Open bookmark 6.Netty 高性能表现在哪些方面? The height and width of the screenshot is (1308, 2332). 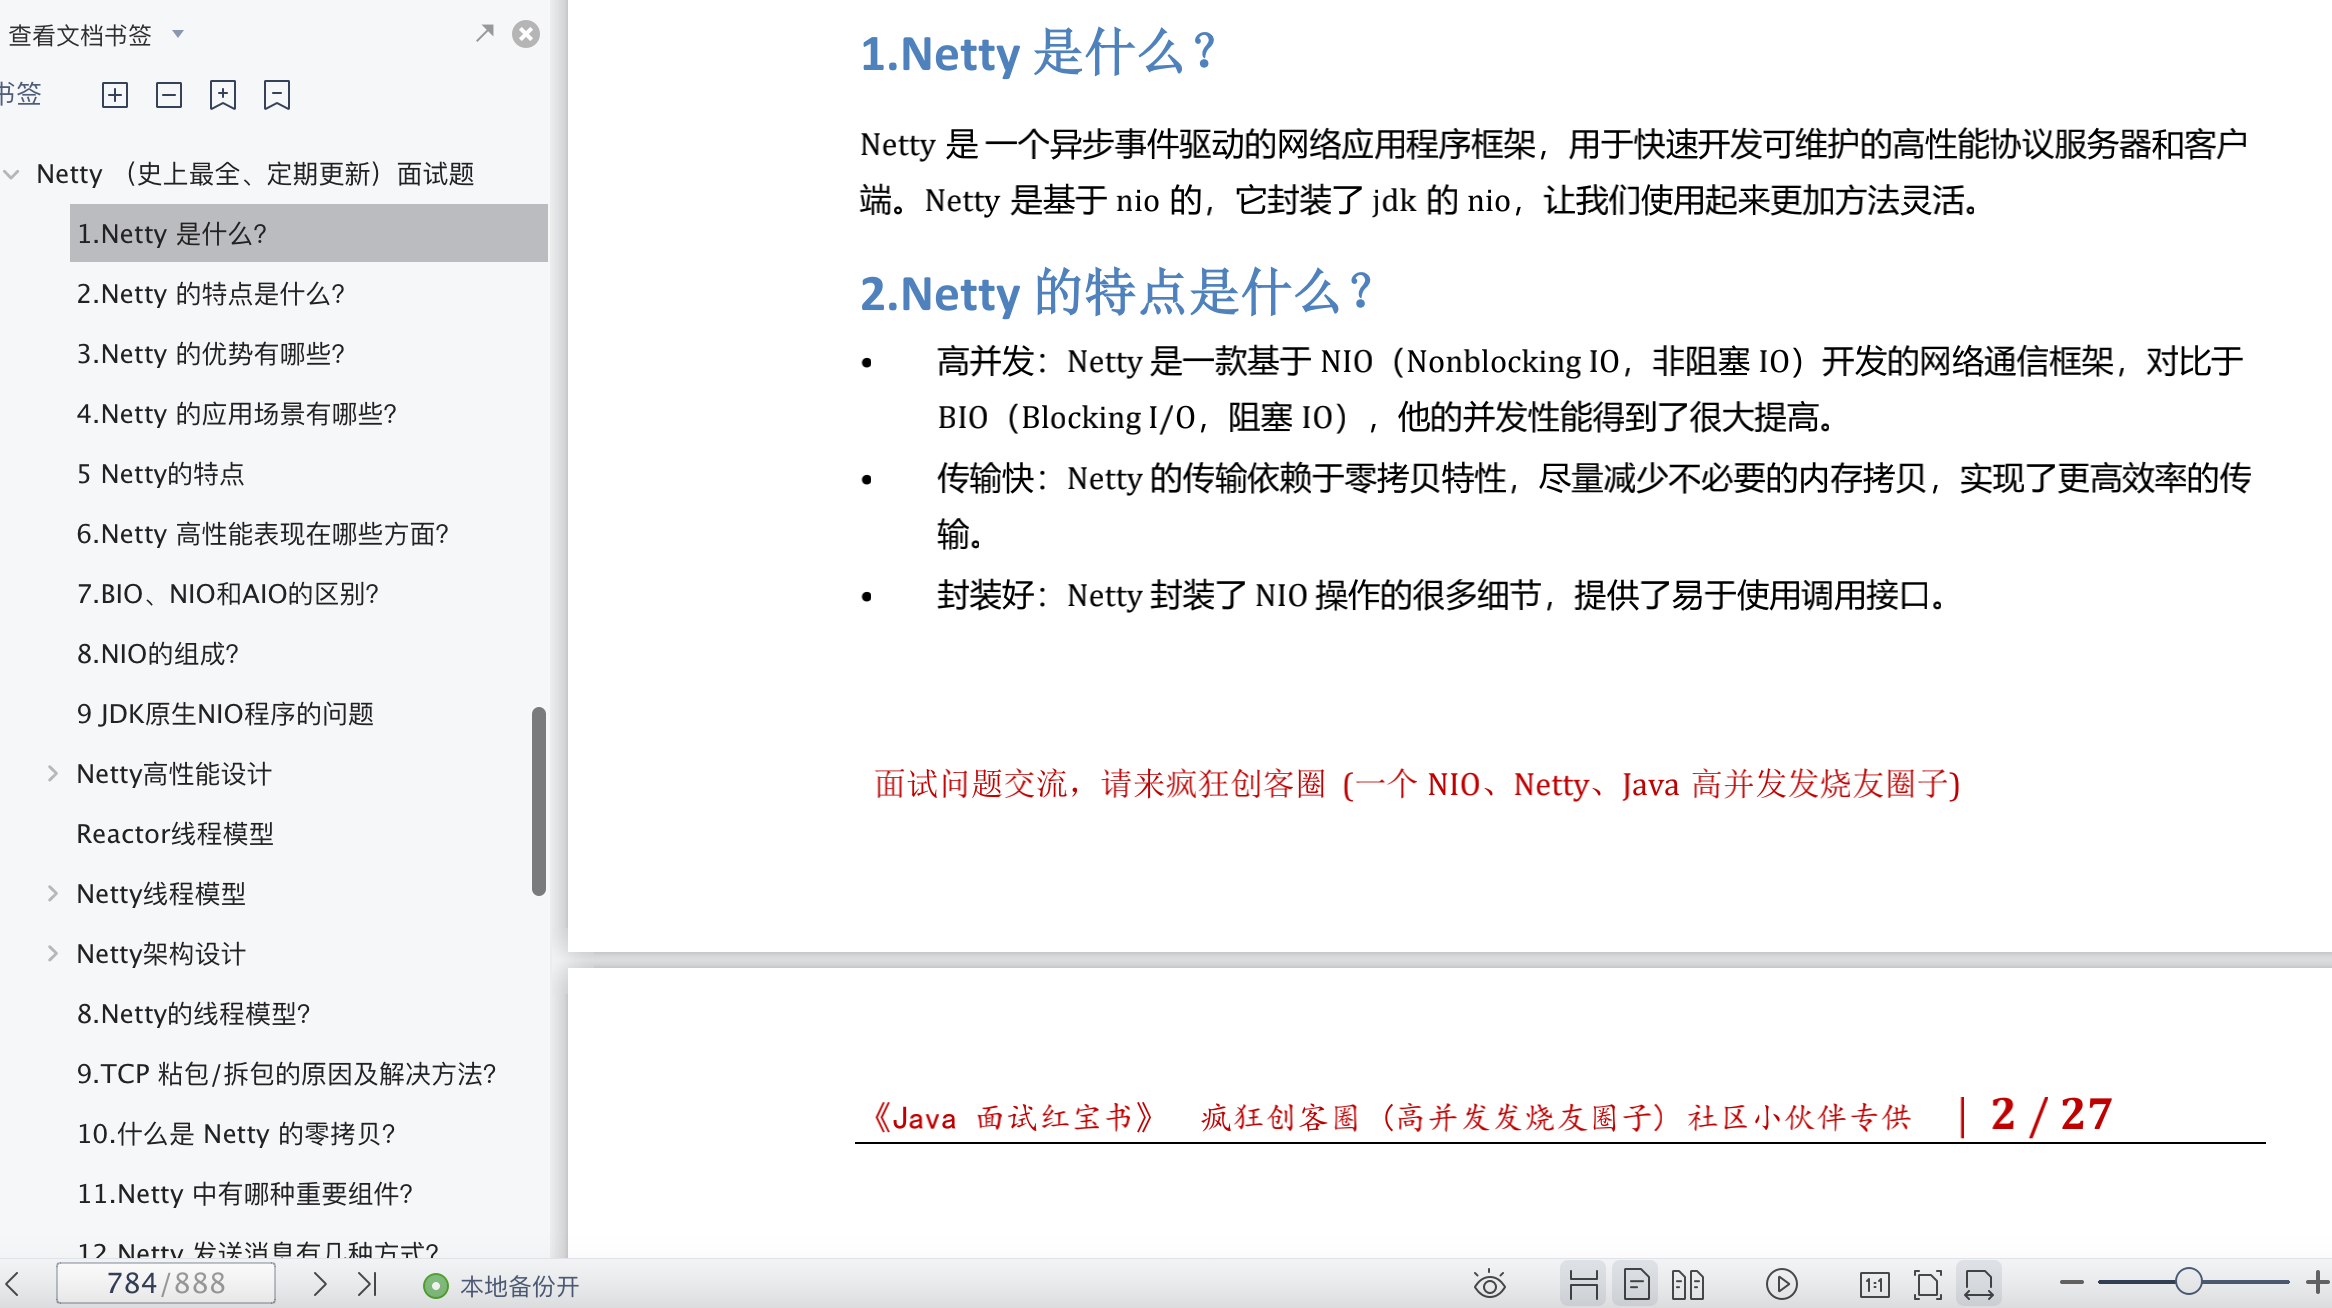click(x=263, y=533)
